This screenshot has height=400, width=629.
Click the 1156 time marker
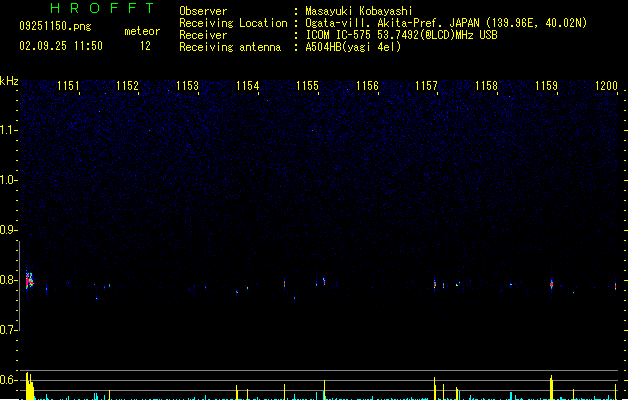[367, 85]
